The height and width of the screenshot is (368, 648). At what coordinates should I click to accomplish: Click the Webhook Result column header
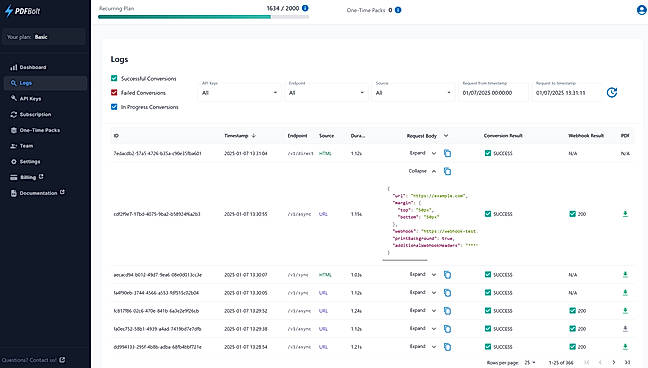point(586,136)
